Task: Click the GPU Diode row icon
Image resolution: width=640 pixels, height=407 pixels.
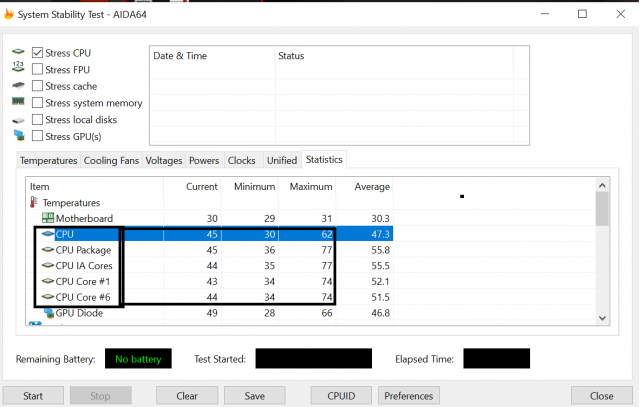Action: [49, 313]
